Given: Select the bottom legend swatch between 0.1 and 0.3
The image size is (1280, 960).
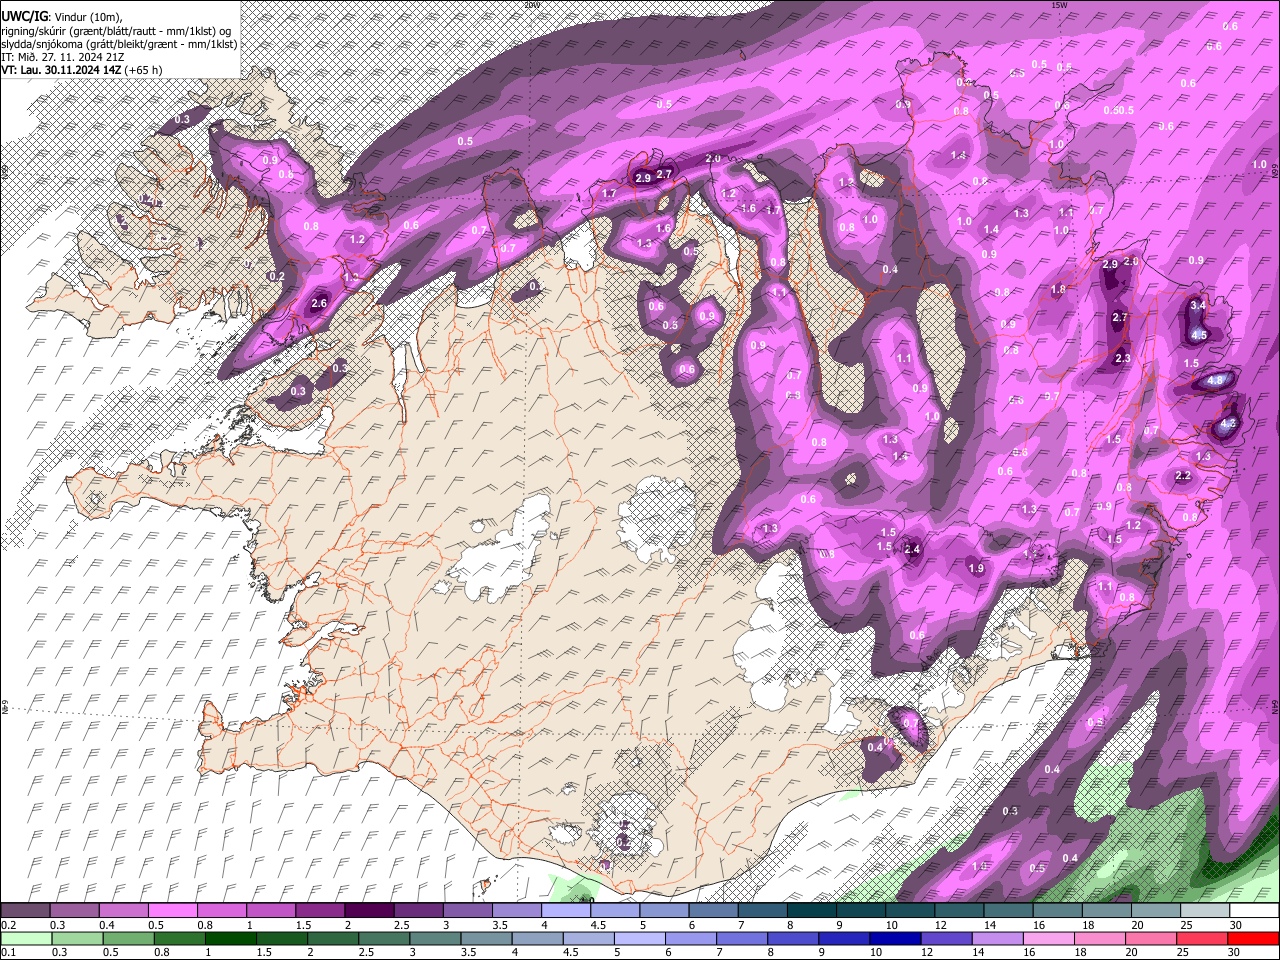Looking at the screenshot, I should 25,938.
